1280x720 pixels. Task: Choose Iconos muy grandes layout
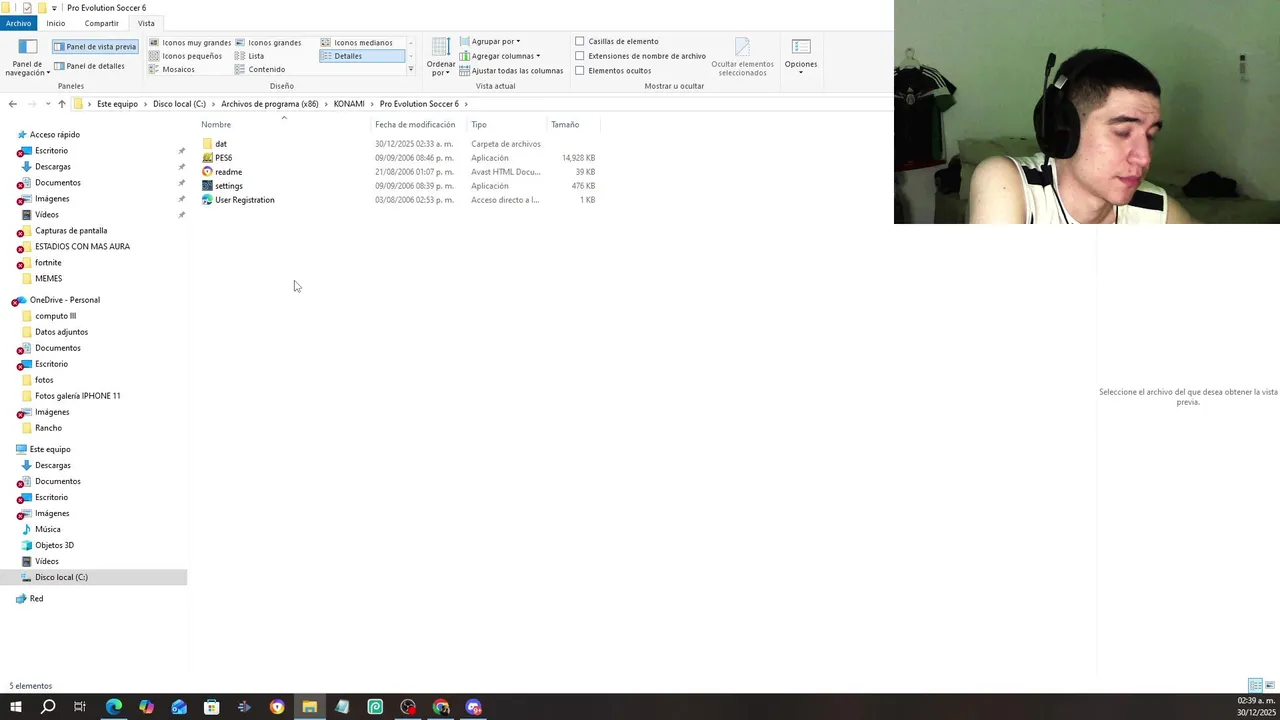pos(190,43)
